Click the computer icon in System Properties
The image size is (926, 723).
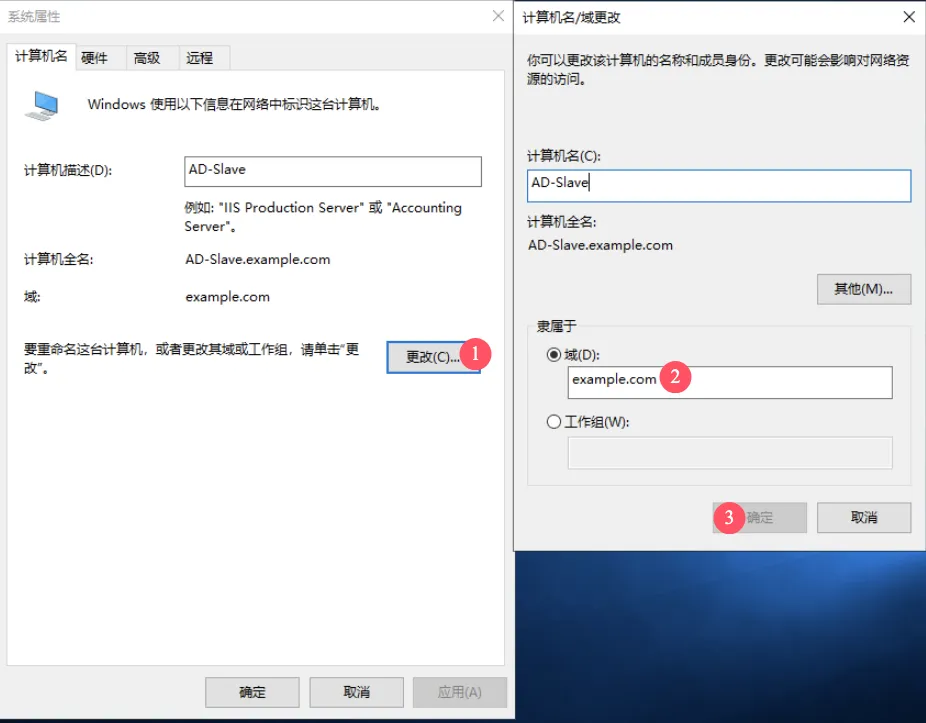pyautogui.click(x=41, y=106)
